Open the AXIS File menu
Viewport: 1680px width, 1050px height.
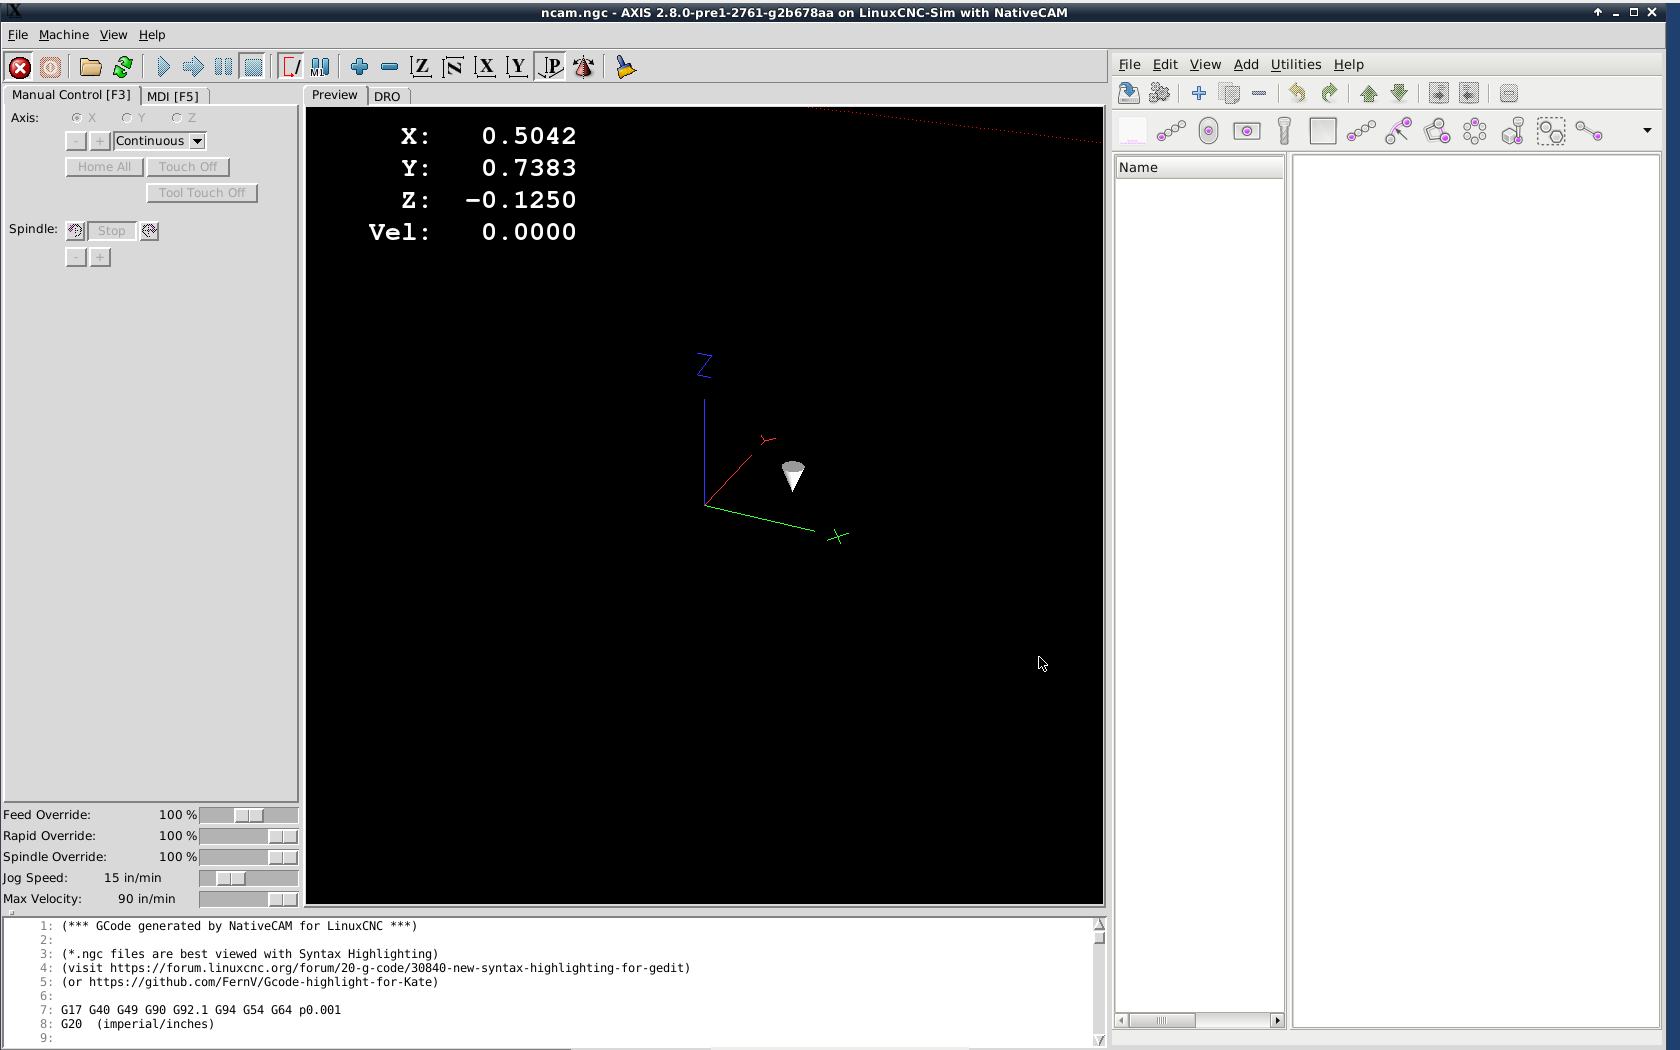coord(18,35)
